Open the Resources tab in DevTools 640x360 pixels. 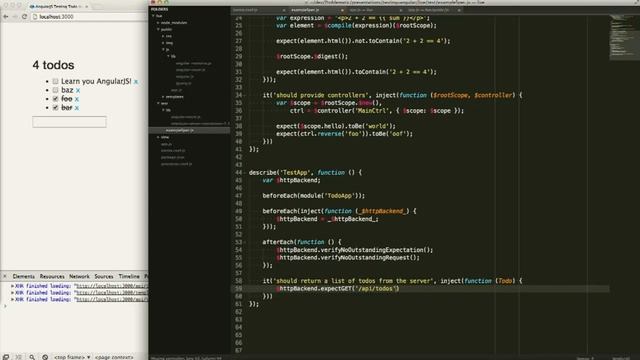click(x=52, y=276)
